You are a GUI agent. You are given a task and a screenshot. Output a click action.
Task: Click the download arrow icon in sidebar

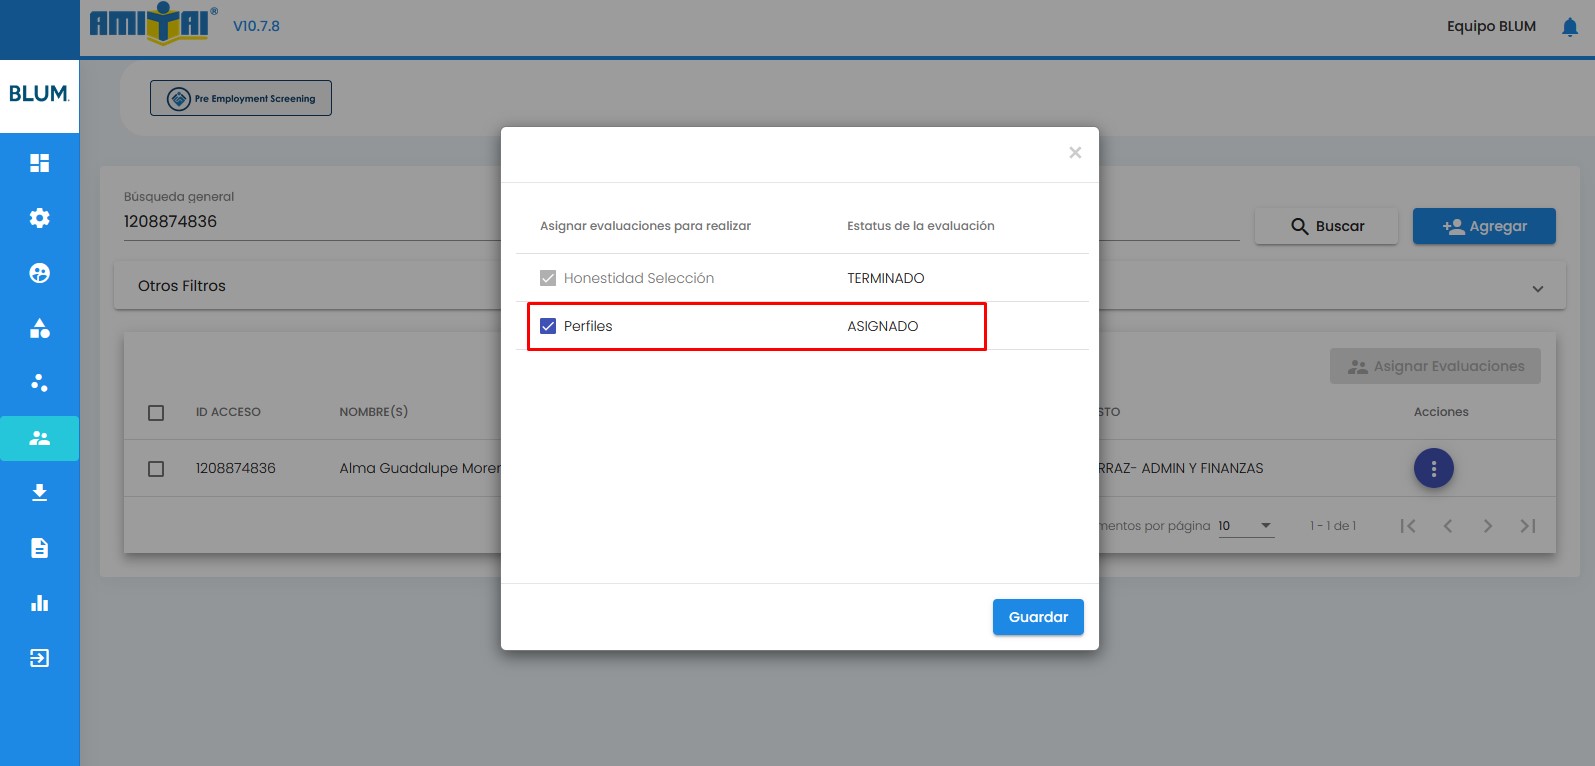point(39,493)
